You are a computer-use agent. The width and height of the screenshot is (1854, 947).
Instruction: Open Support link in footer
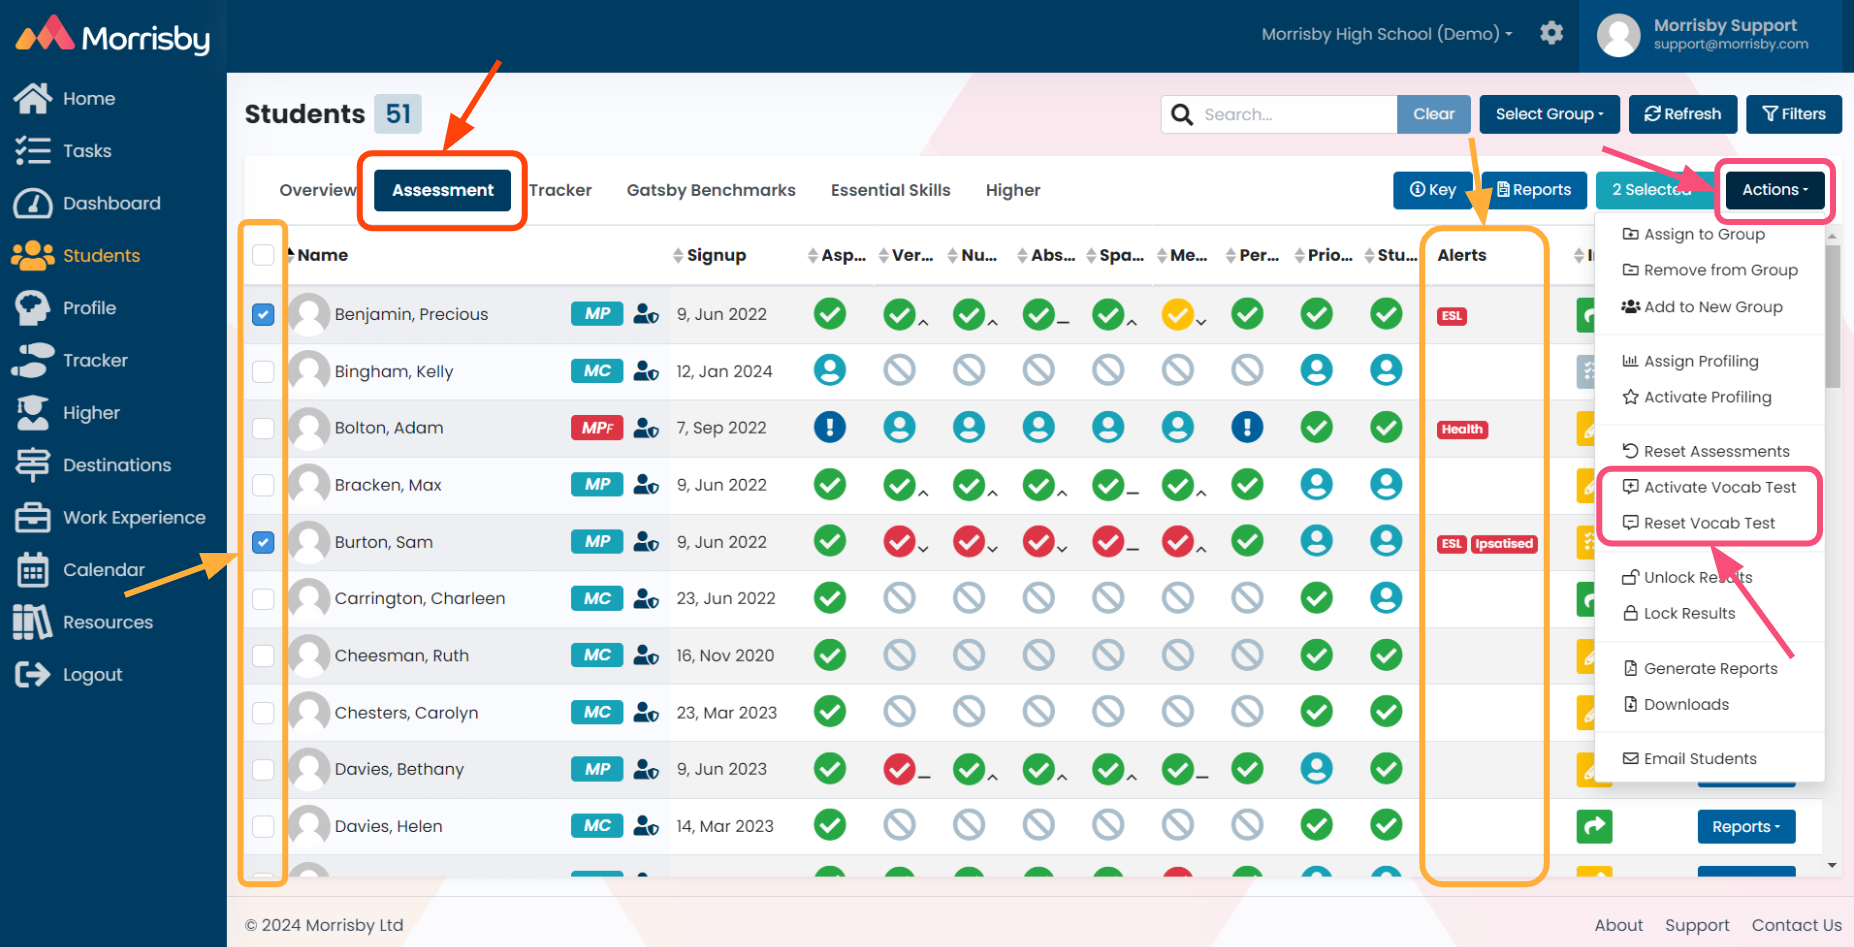[x=1697, y=925]
